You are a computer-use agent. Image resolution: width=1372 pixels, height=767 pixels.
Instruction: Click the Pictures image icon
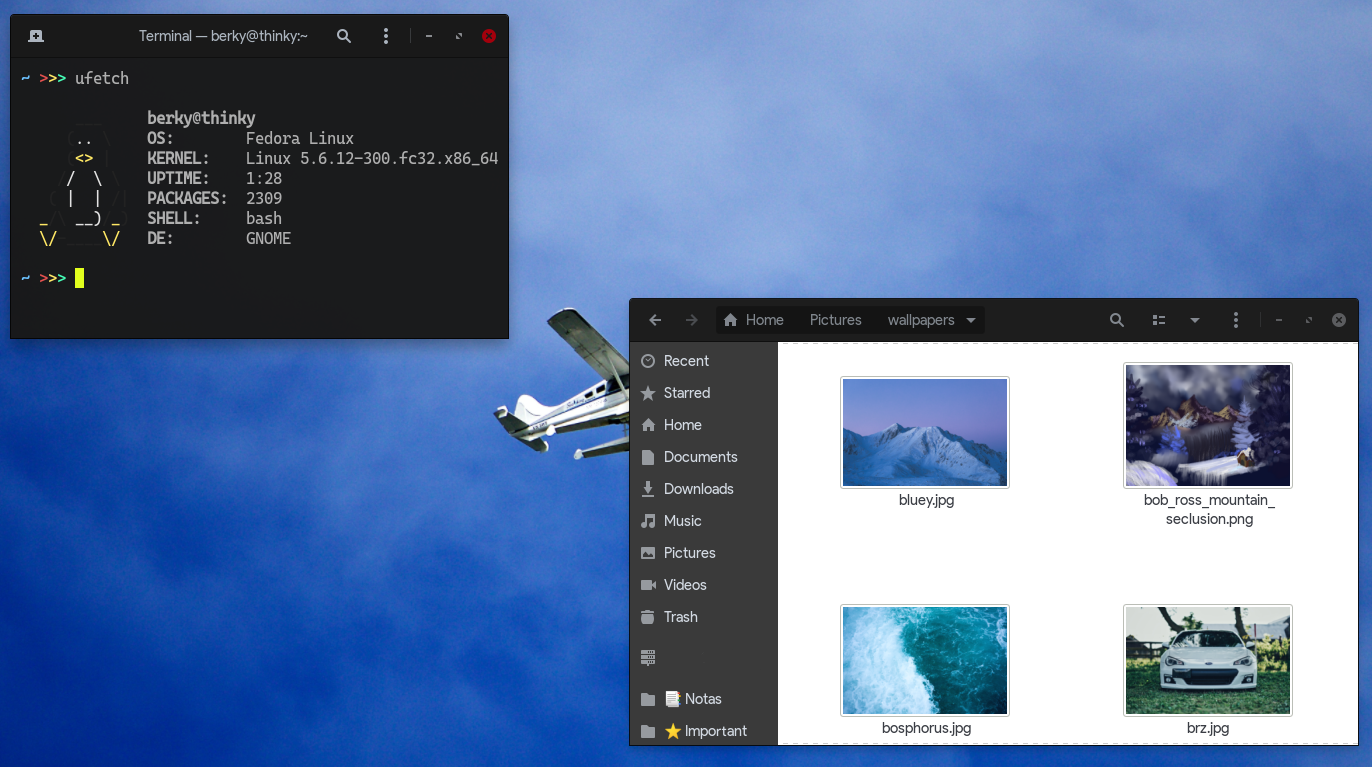pos(648,553)
